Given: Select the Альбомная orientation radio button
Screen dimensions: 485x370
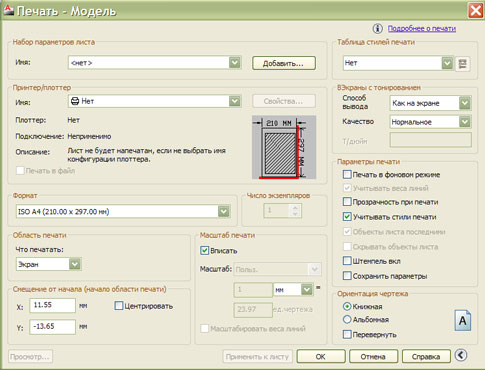Looking at the screenshot, I should coord(347,319).
